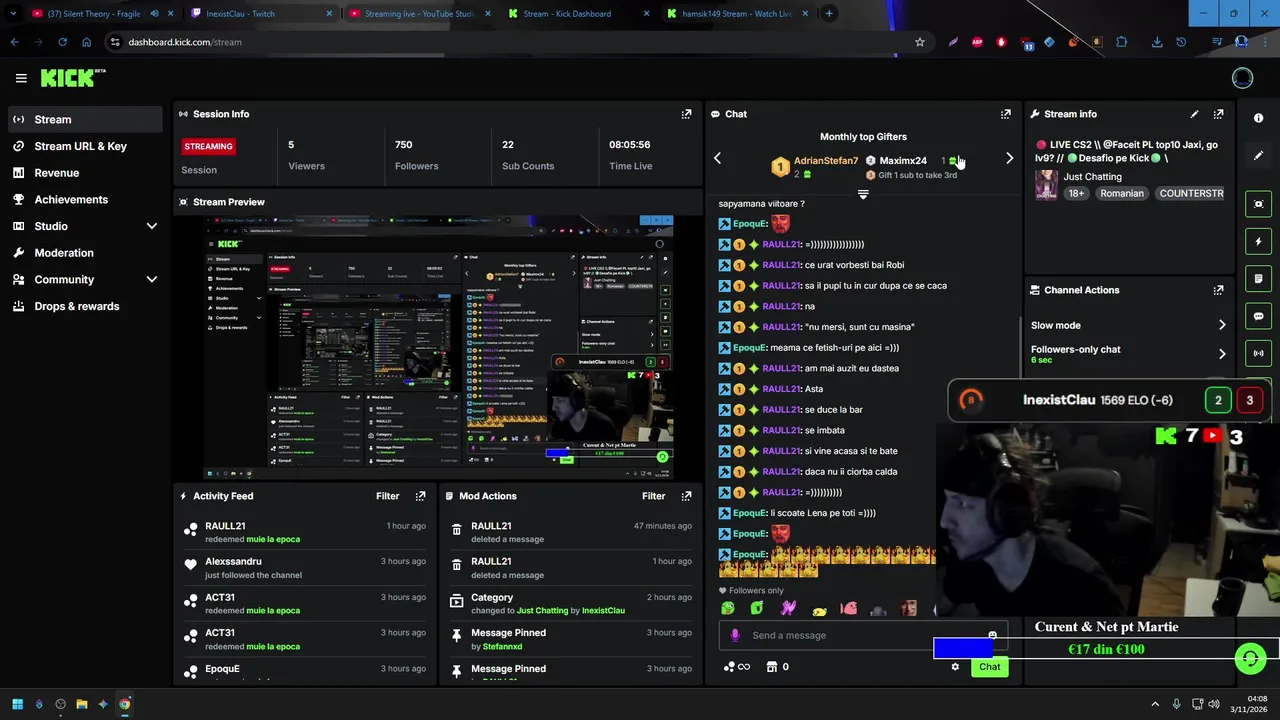
Task: Mute the Silent Theory tab audio
Action: 154,14
